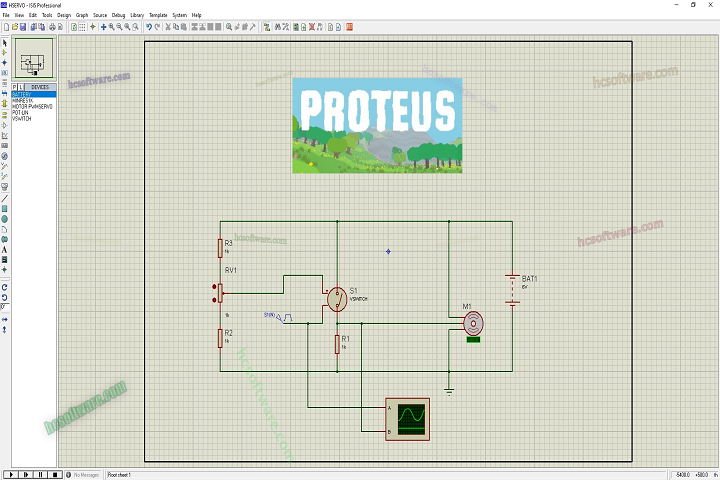Viewport: 720px width, 480px height.
Task: Select the Terminals mode tool
Action: [5, 115]
